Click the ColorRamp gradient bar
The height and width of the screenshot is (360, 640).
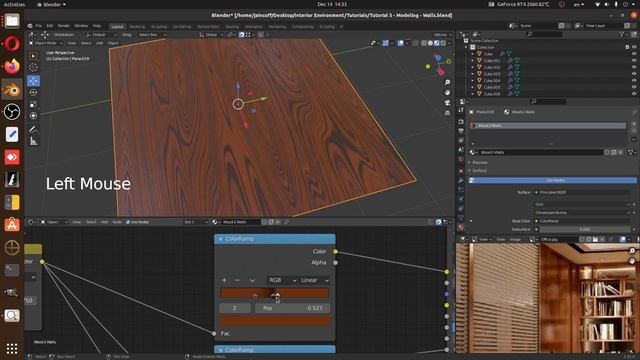[x=275, y=293]
